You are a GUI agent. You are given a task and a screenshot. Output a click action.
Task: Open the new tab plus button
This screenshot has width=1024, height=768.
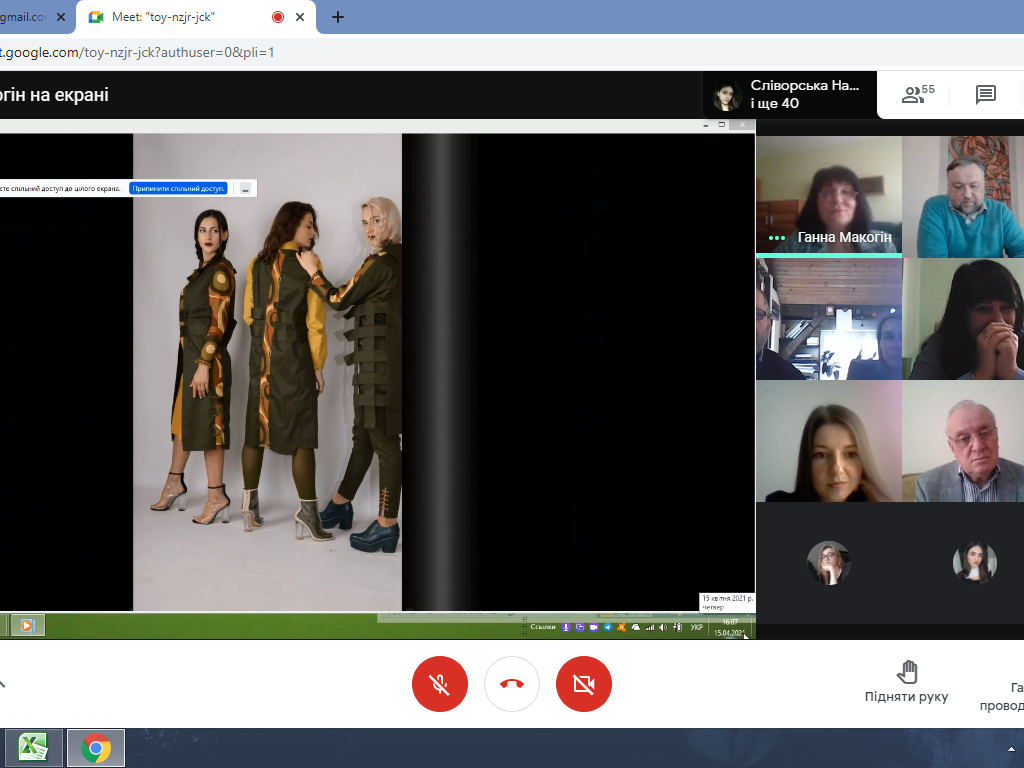[x=338, y=17]
